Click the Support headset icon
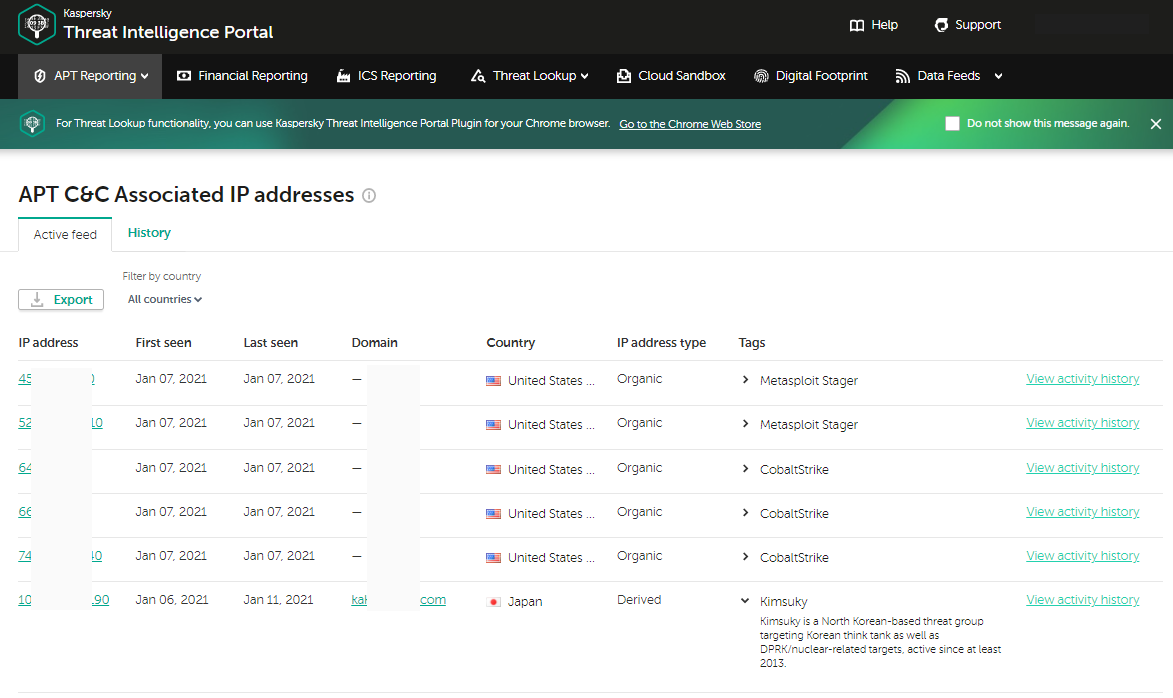This screenshot has height=698, width=1173. pos(941,25)
